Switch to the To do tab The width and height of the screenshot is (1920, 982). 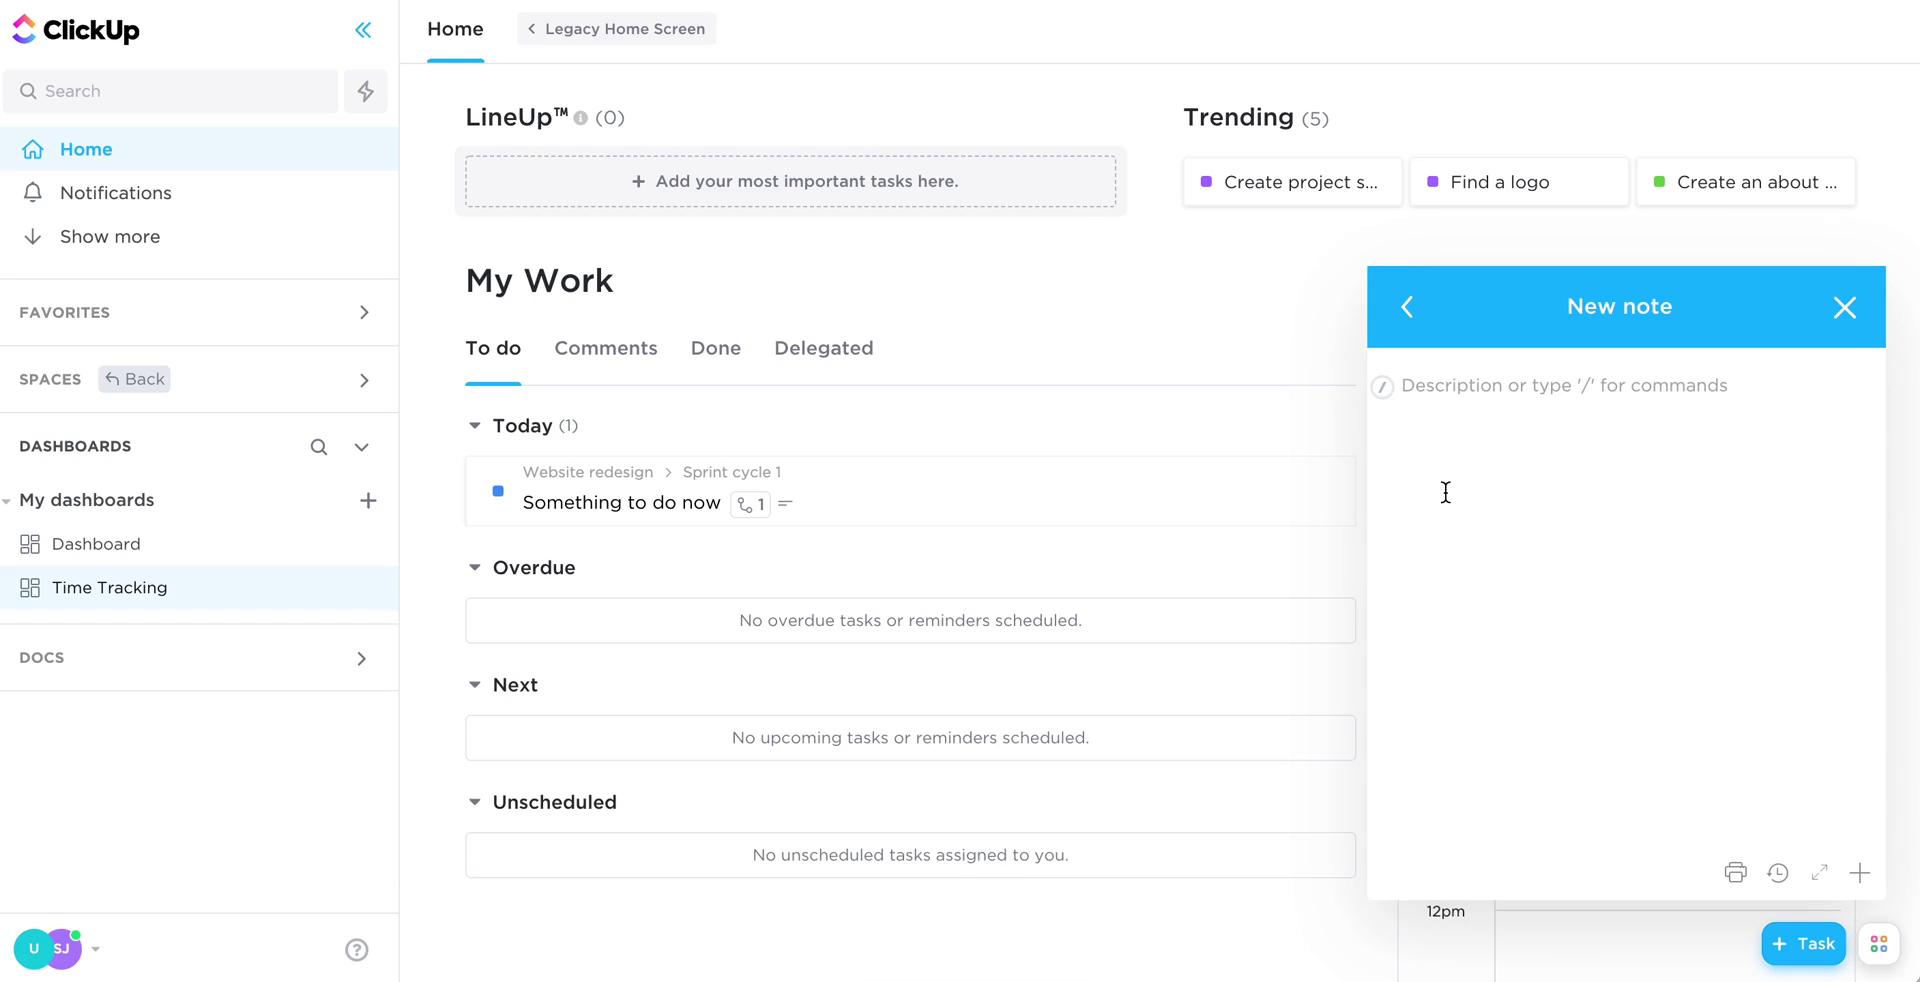(x=493, y=348)
